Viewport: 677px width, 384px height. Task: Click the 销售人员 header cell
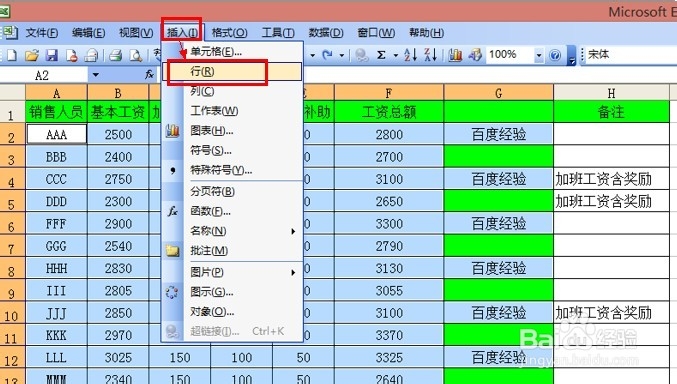[x=57, y=112]
